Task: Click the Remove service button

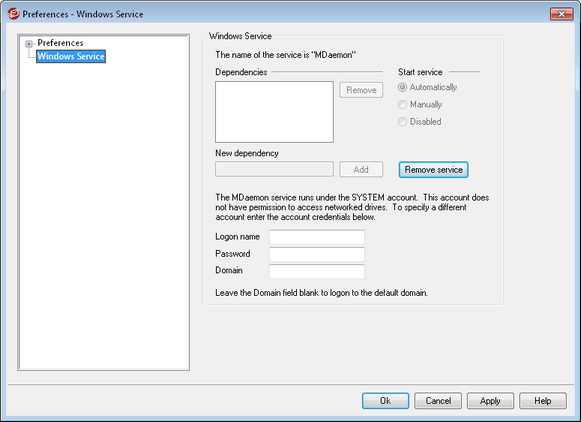Action: tap(434, 170)
